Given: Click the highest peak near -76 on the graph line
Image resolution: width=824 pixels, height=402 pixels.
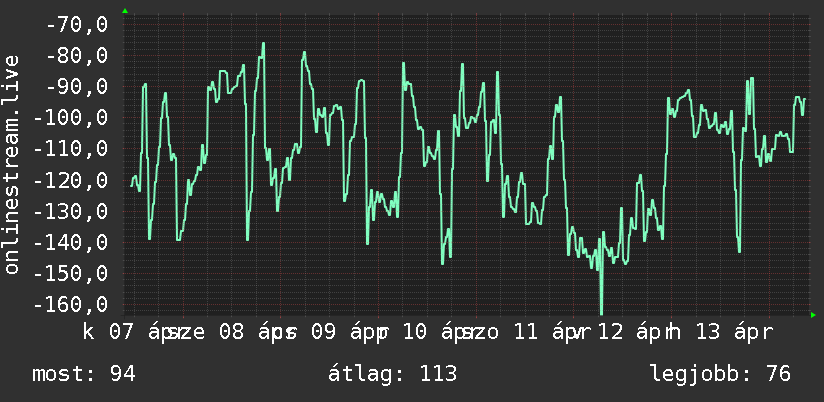Looking at the screenshot, I should [263, 44].
